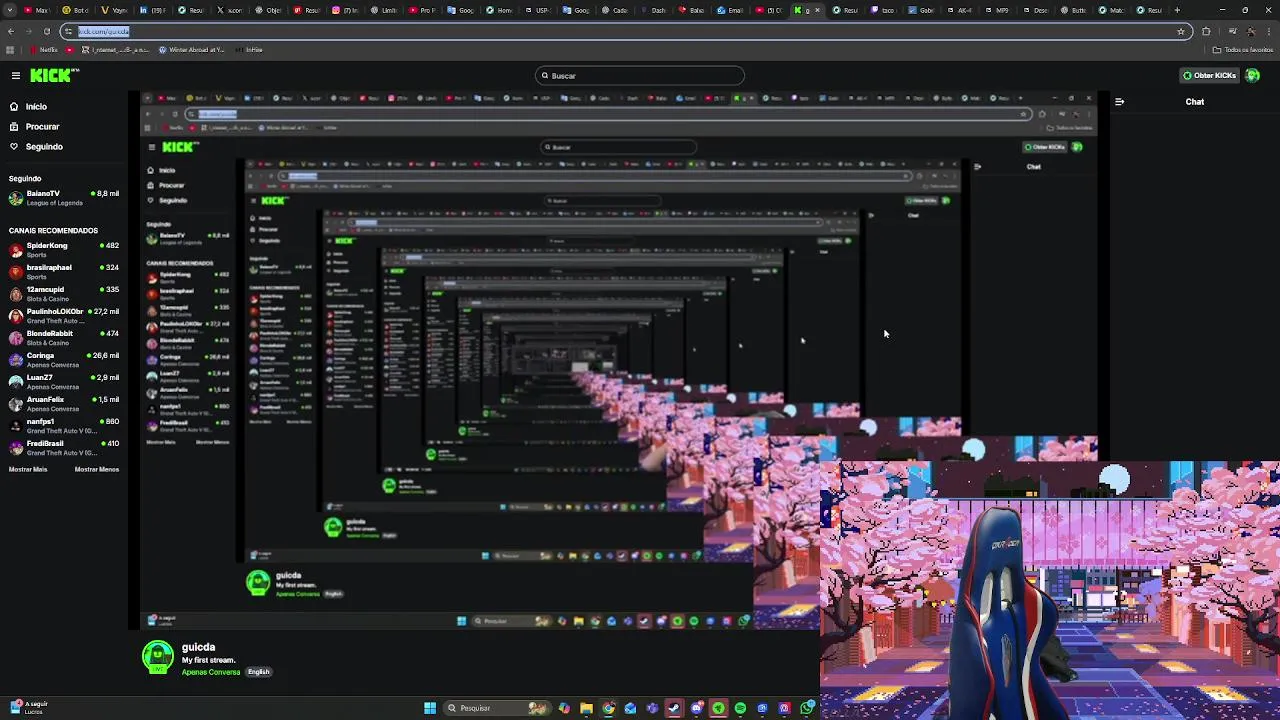This screenshot has height=720, width=1280.
Task: Open the Todos os favoritos folder
Action: click(x=1243, y=49)
